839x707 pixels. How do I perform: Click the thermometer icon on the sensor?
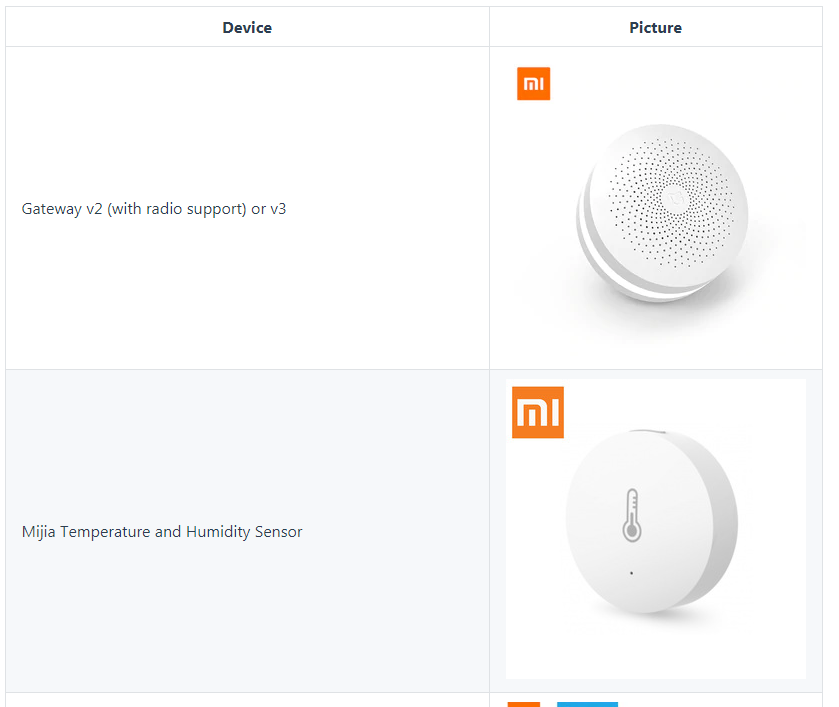tap(632, 515)
